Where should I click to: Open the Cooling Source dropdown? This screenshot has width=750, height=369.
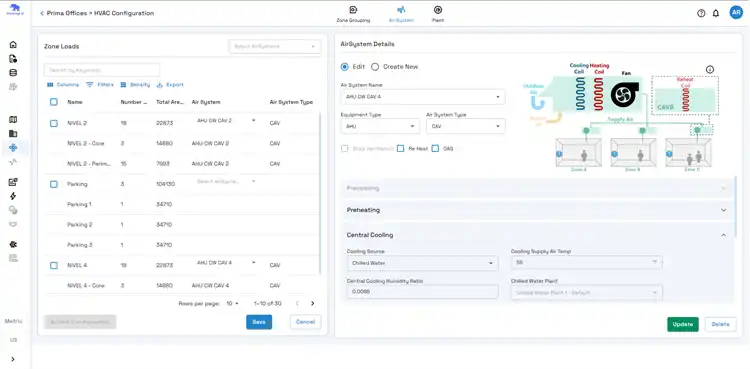[x=422, y=263]
